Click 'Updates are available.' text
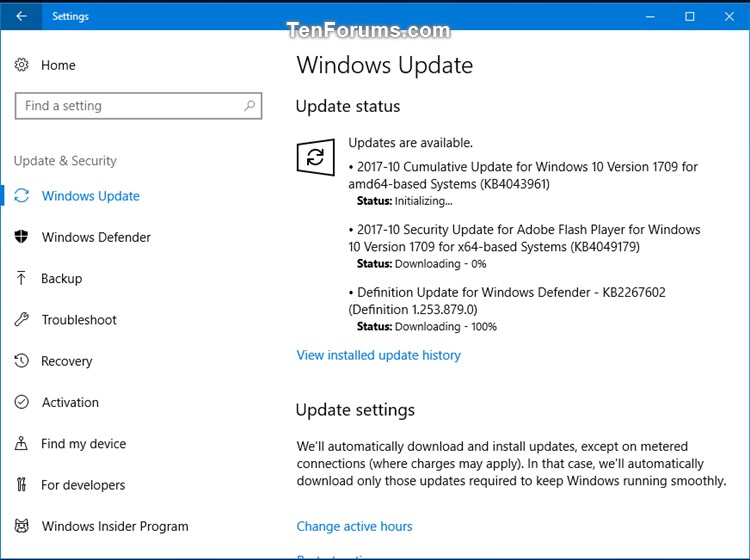The image size is (750, 560). pos(410,143)
